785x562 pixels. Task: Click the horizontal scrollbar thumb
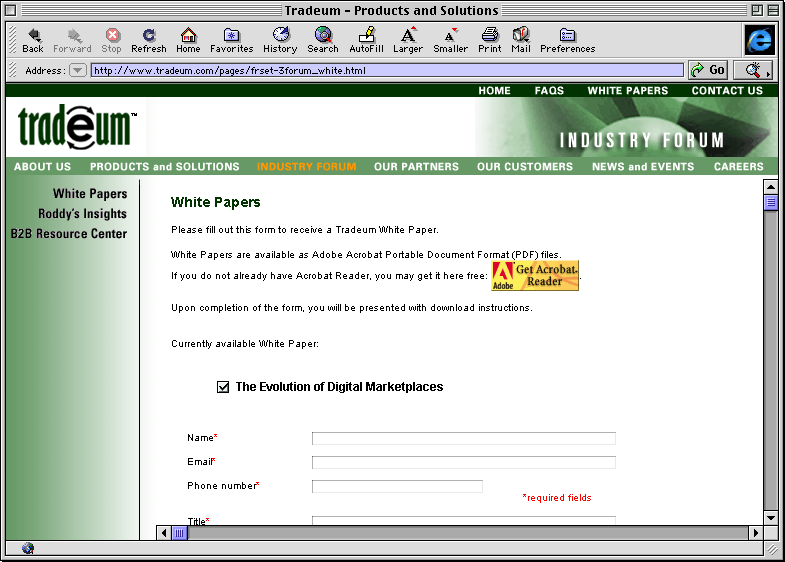coord(180,533)
